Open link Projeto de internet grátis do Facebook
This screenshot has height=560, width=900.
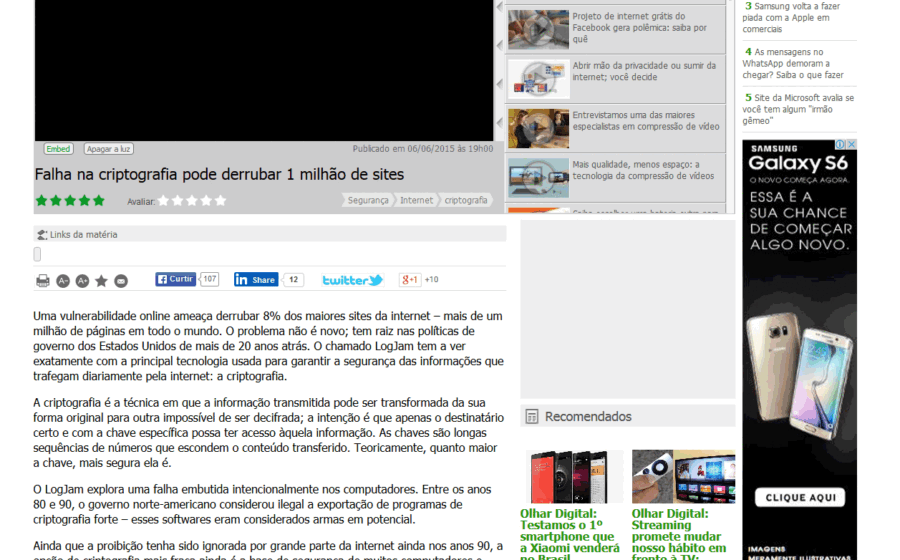[639, 28]
